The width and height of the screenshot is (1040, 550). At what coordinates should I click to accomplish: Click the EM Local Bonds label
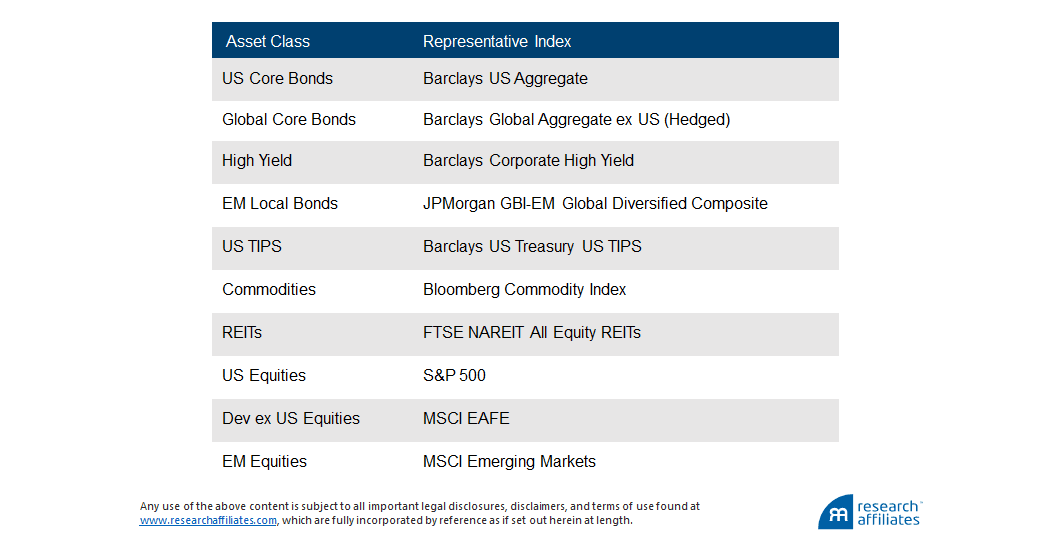(280, 203)
